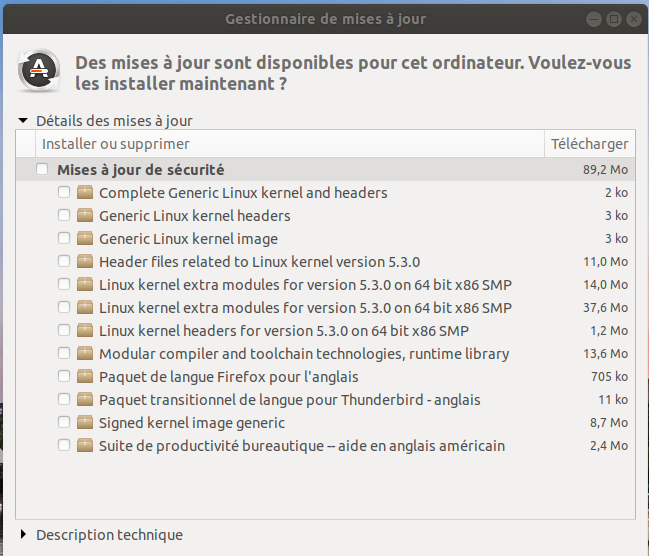The height and width of the screenshot is (556, 649).
Task: Tick checkbox for Suite de productivité bureautique
Action: click(64, 445)
